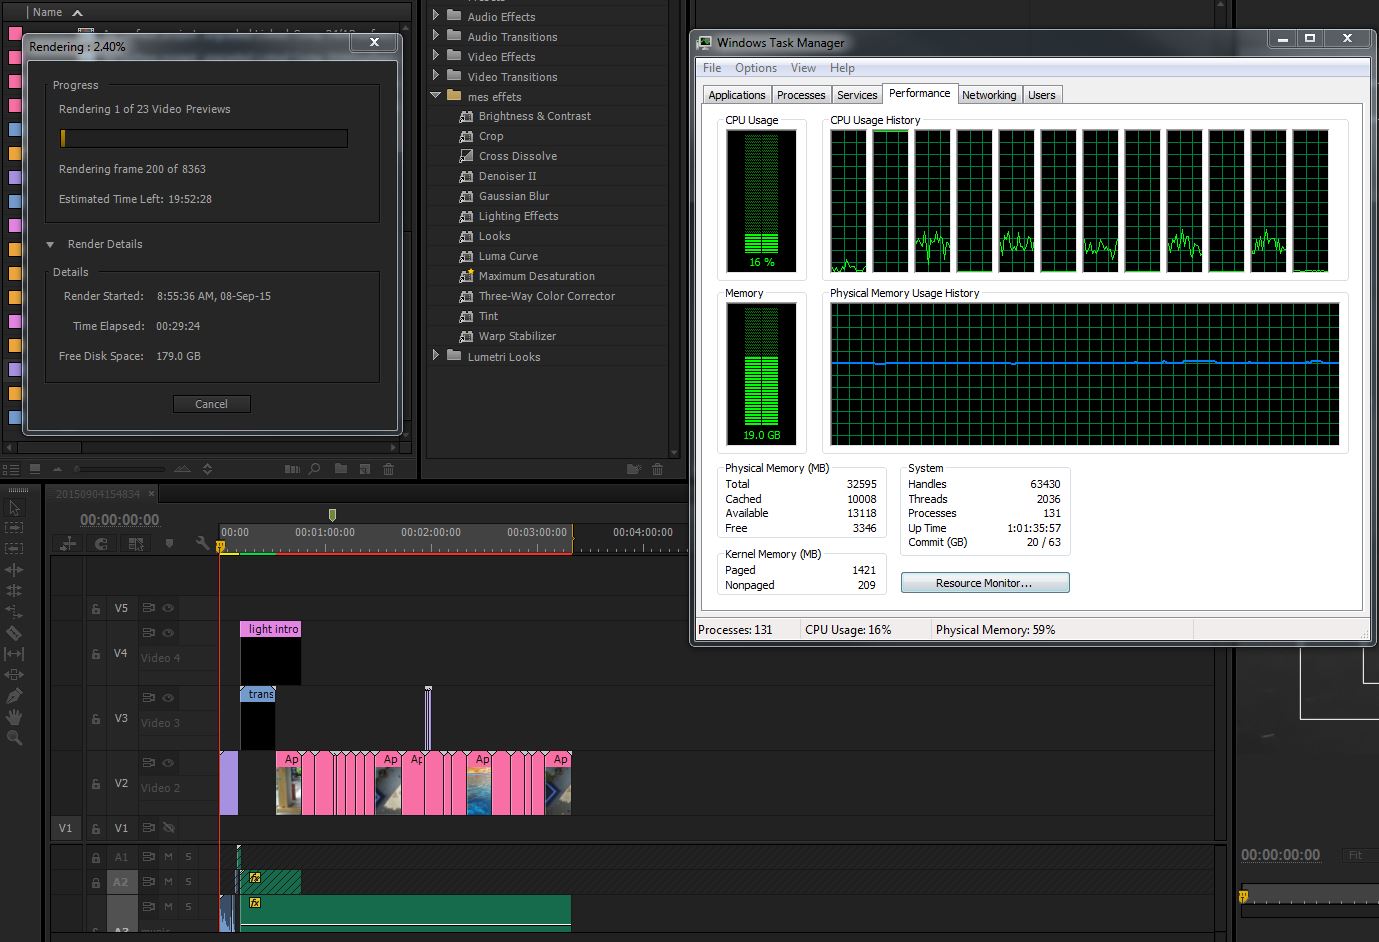Toggle V5 track output eye icon
The height and width of the screenshot is (942, 1379).
pos(168,608)
